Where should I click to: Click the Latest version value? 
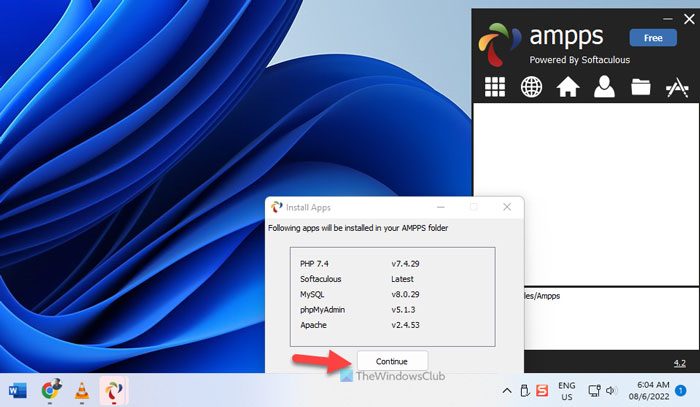click(x=403, y=279)
